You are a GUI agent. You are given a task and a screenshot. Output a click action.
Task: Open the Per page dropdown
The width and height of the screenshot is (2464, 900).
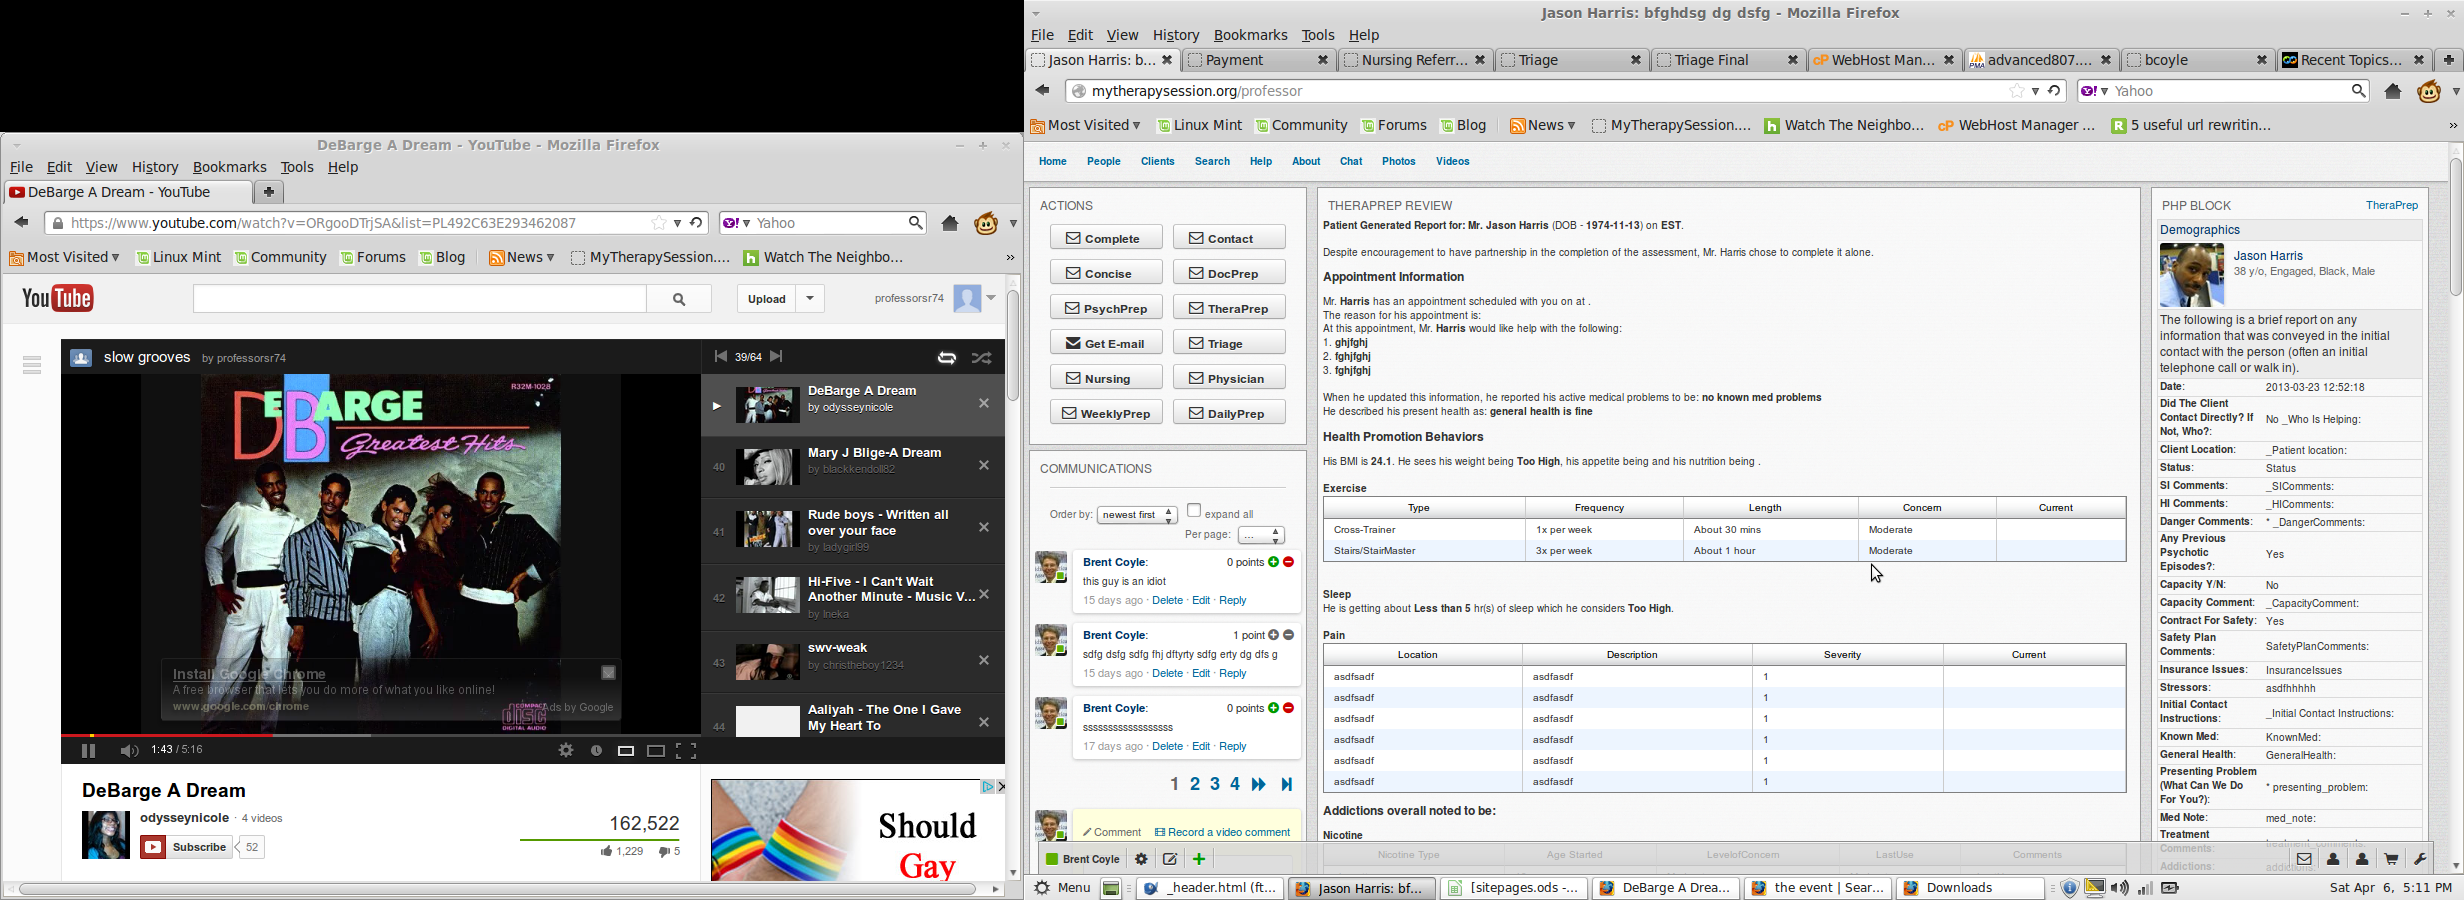1261,536
